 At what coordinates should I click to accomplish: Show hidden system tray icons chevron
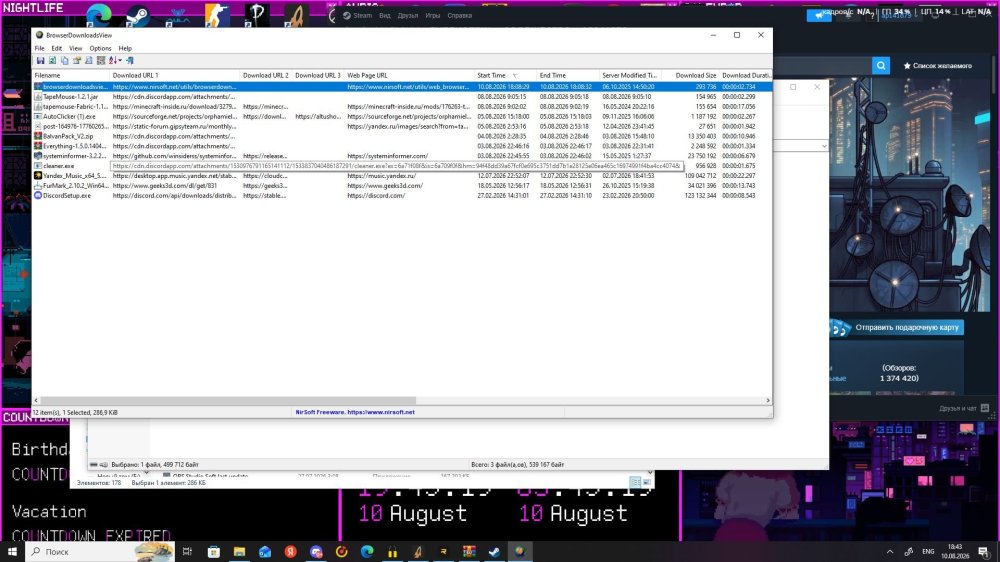pos(890,552)
